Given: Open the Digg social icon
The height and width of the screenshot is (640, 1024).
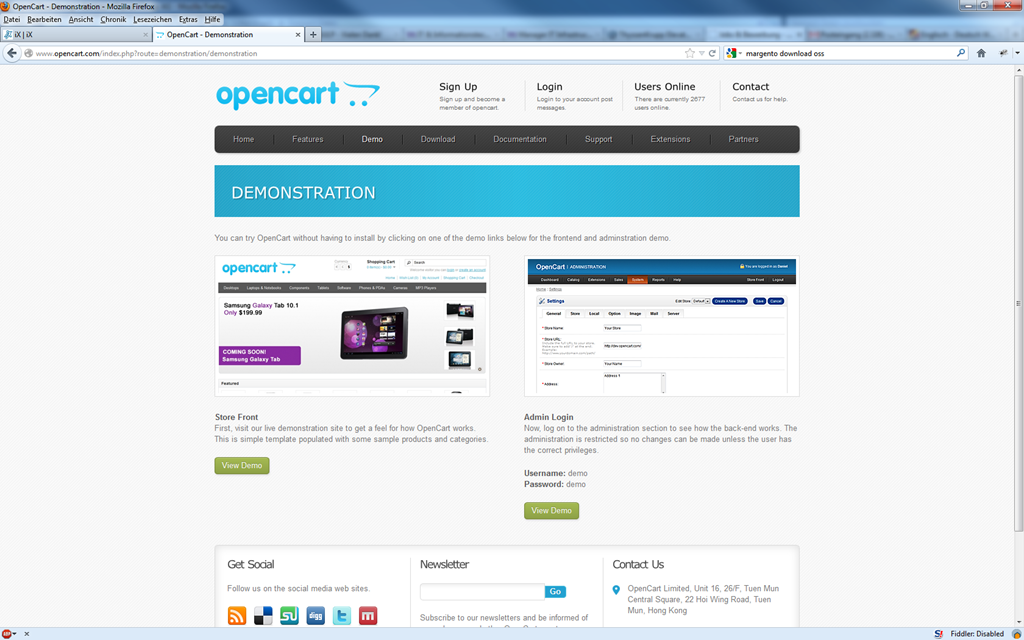Looking at the screenshot, I should [315, 616].
